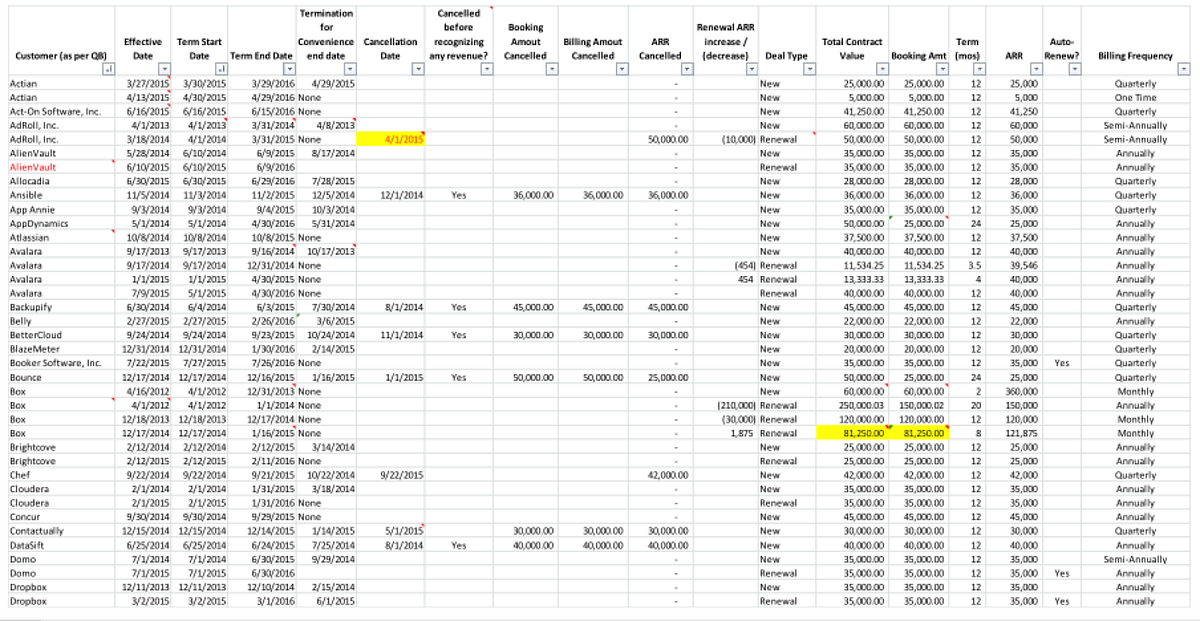Open Renewal ARR increase / (decrease) filter
The height and width of the screenshot is (621, 1200).
753,69
